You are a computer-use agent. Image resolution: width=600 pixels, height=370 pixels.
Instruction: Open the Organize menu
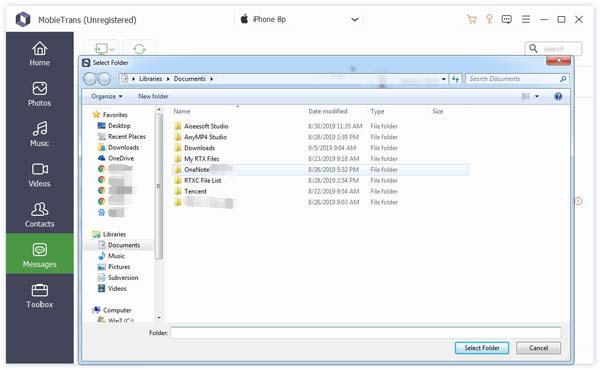pos(107,96)
